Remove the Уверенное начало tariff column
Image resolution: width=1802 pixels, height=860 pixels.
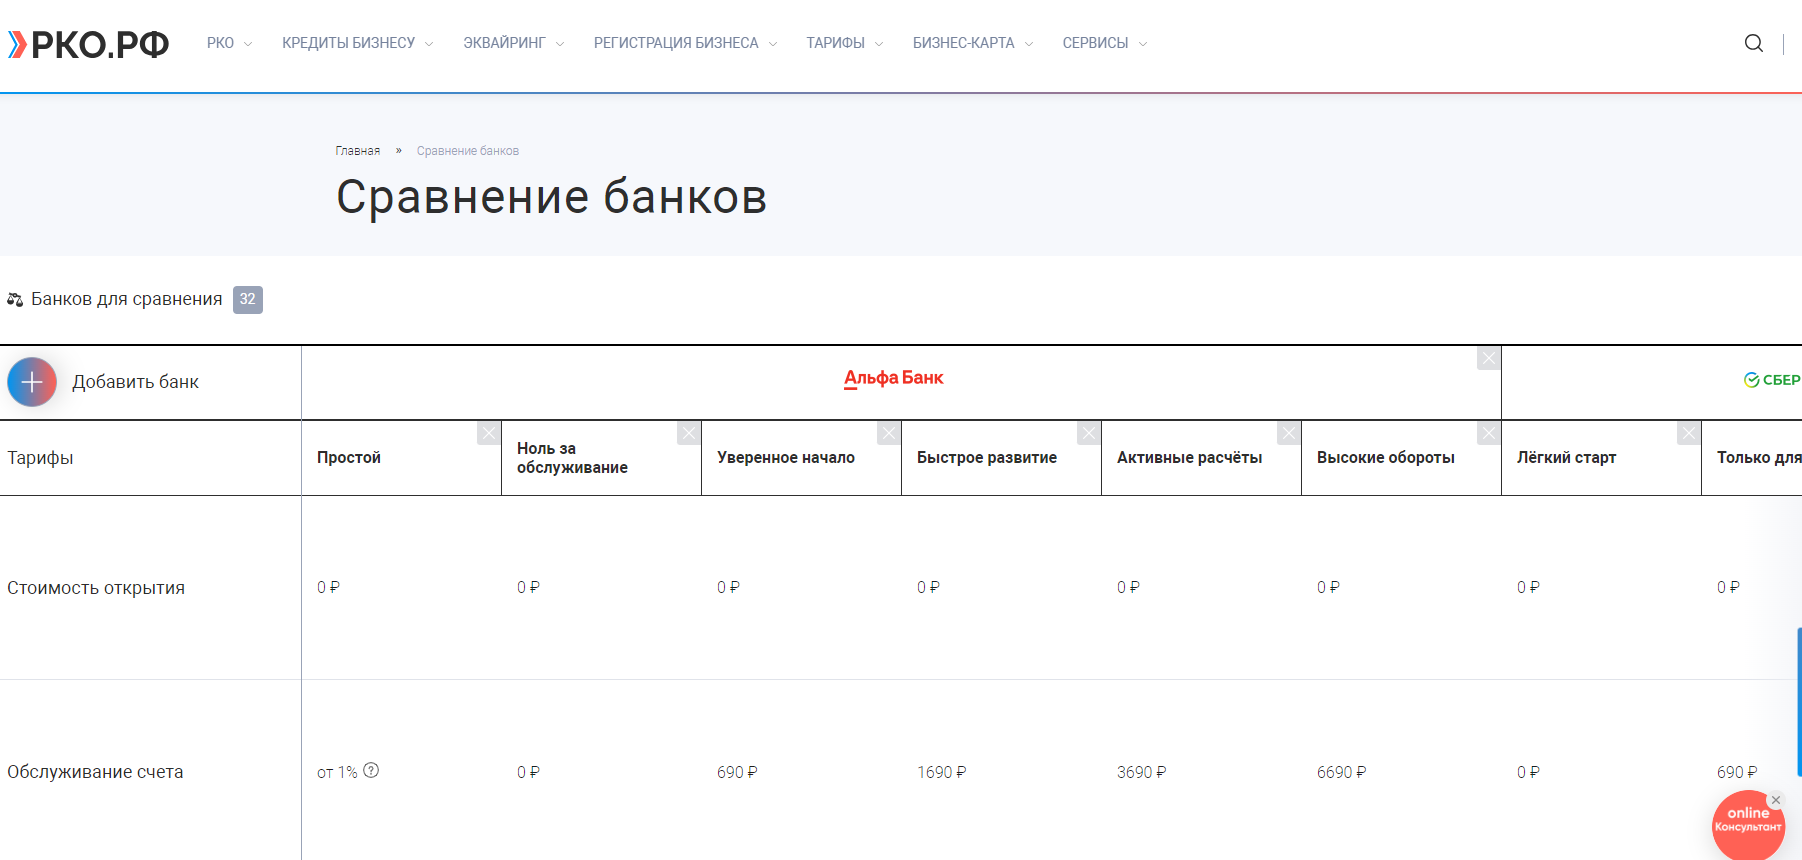pyautogui.click(x=889, y=433)
